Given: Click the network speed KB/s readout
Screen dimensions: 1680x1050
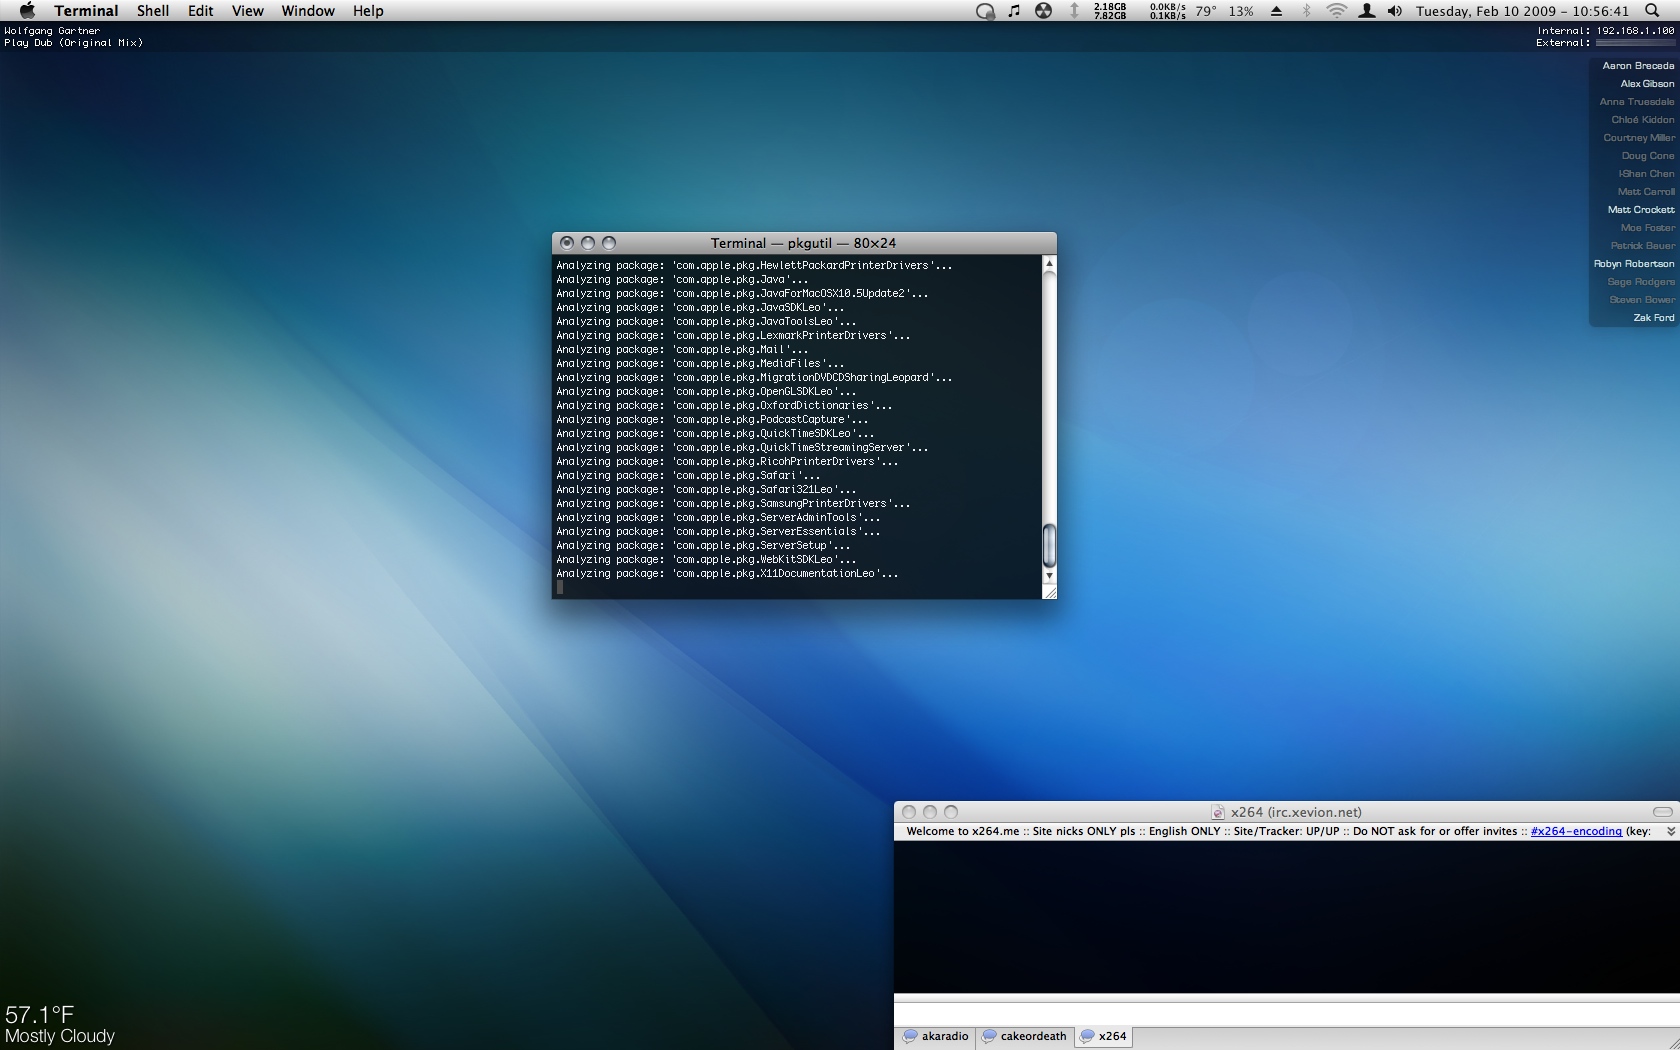Looking at the screenshot, I should tap(1167, 11).
